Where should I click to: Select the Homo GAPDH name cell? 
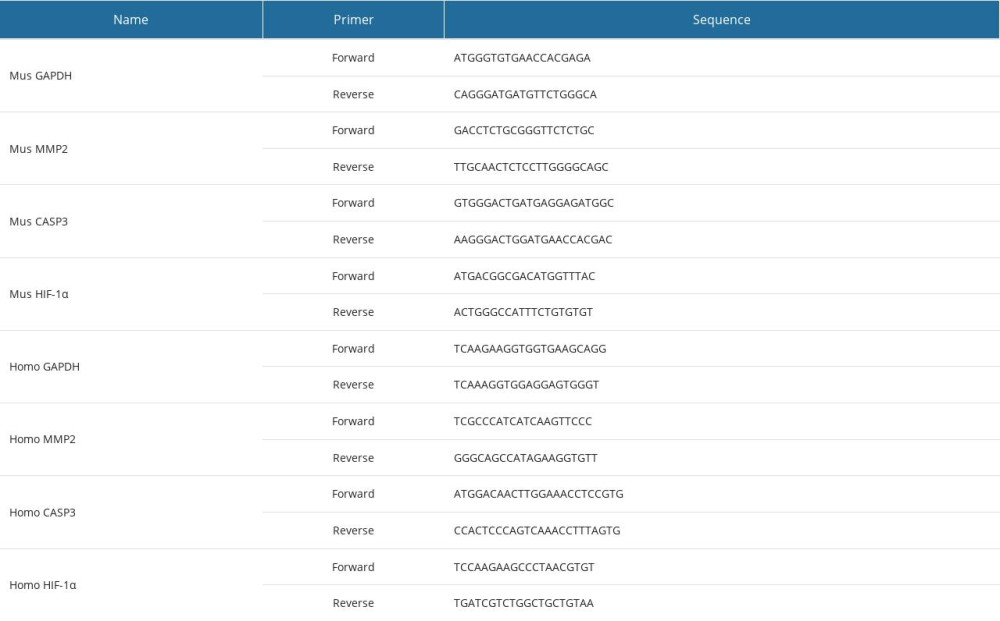pyautogui.click(x=44, y=367)
